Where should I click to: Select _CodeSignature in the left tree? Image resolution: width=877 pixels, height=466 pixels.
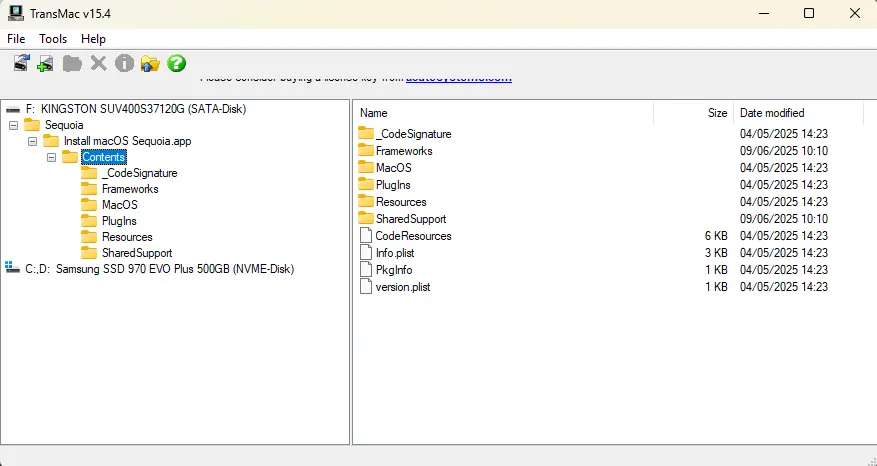pos(139,173)
